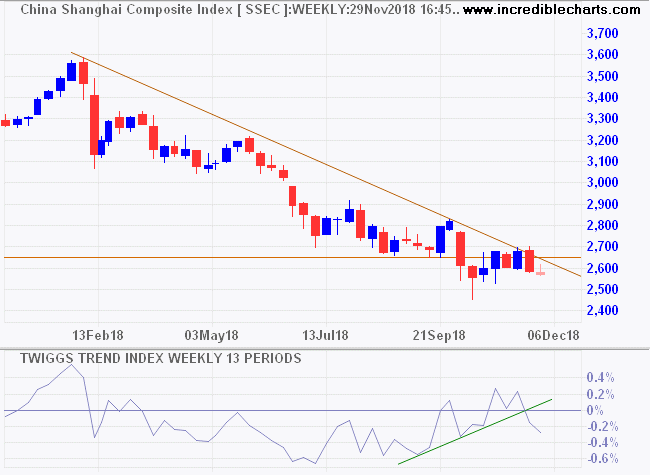This screenshot has height=475, width=650.
Task: Click the 0.4% indicator axis label
Action: coord(600,378)
